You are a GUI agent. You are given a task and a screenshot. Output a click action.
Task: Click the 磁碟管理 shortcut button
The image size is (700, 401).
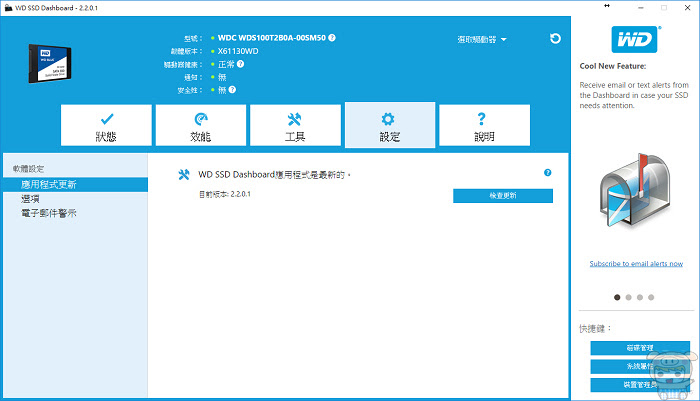coord(640,348)
